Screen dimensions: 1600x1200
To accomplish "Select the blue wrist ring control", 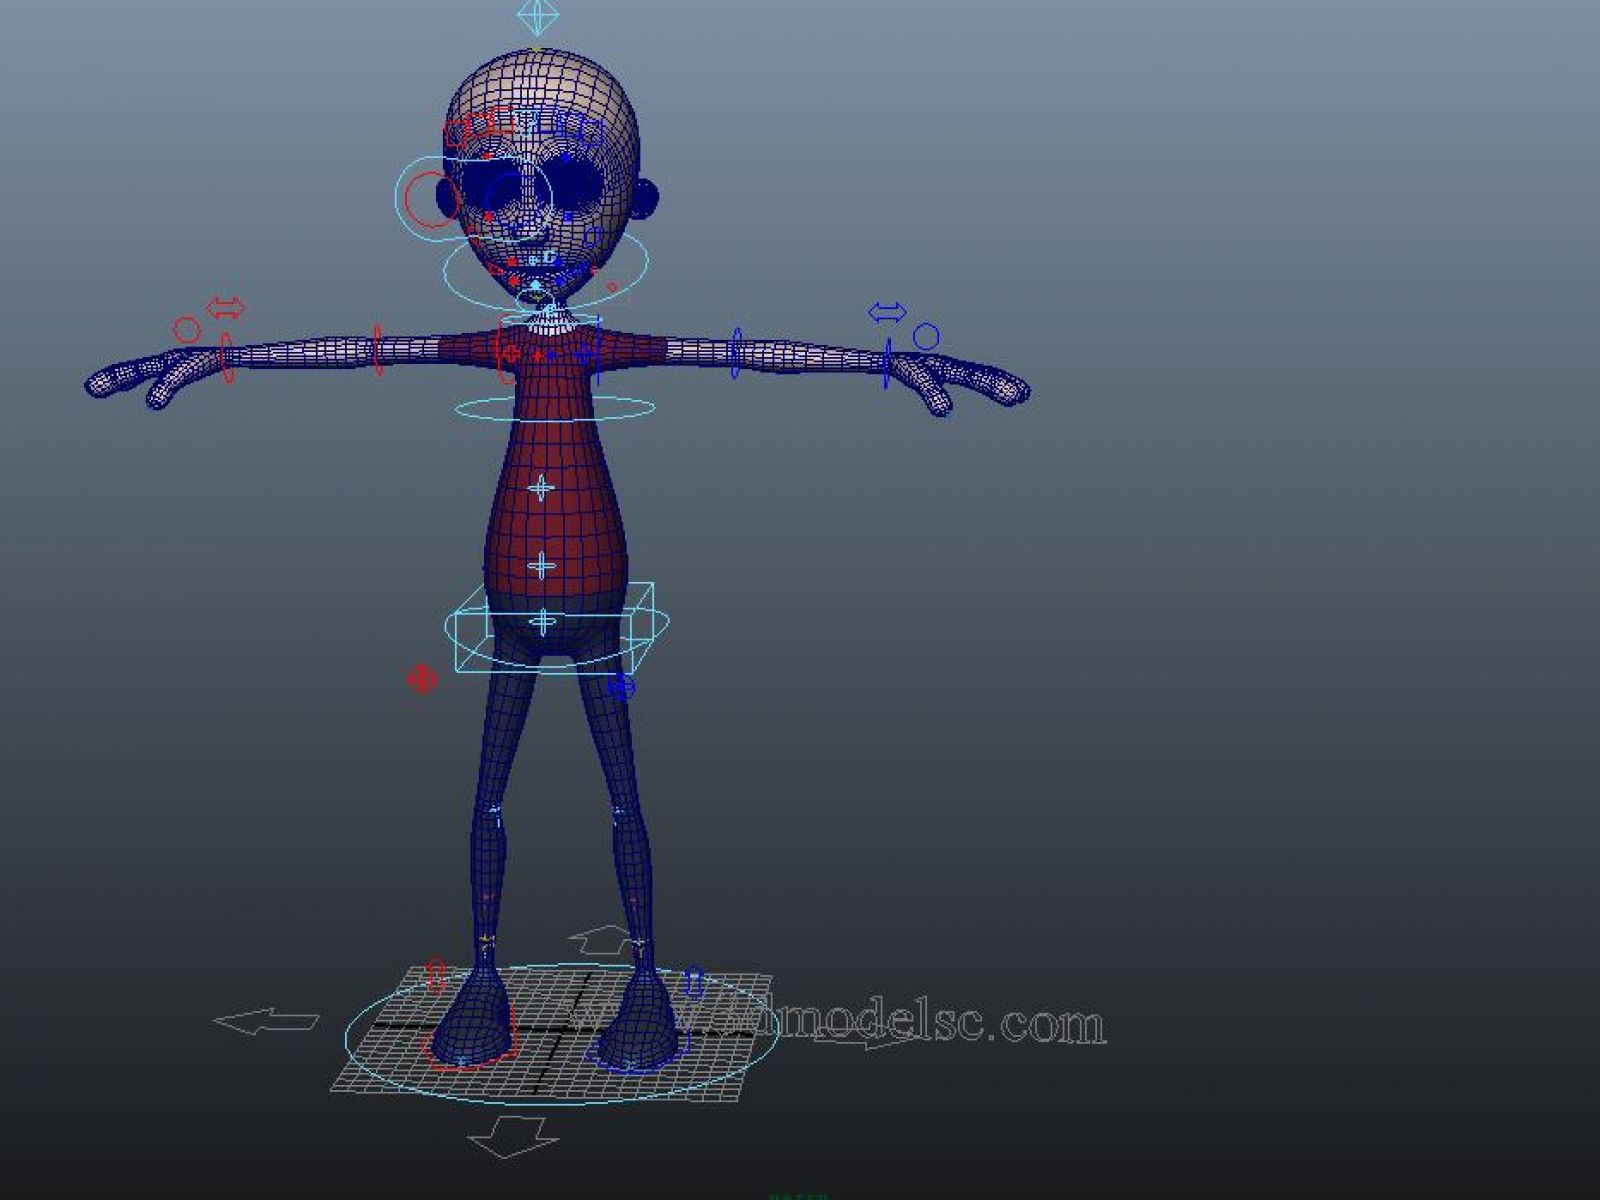I will click(887, 363).
